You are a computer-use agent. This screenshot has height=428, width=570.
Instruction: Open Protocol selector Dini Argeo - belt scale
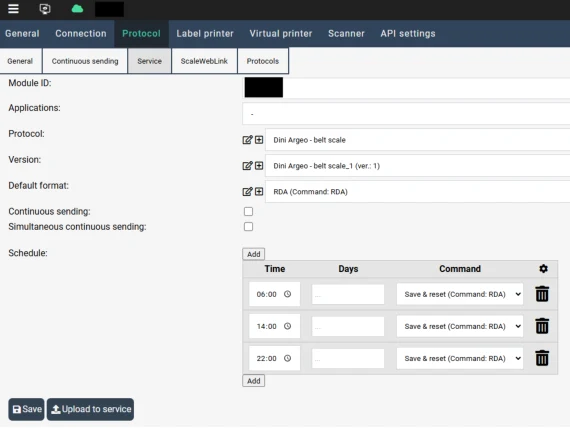pos(417,140)
